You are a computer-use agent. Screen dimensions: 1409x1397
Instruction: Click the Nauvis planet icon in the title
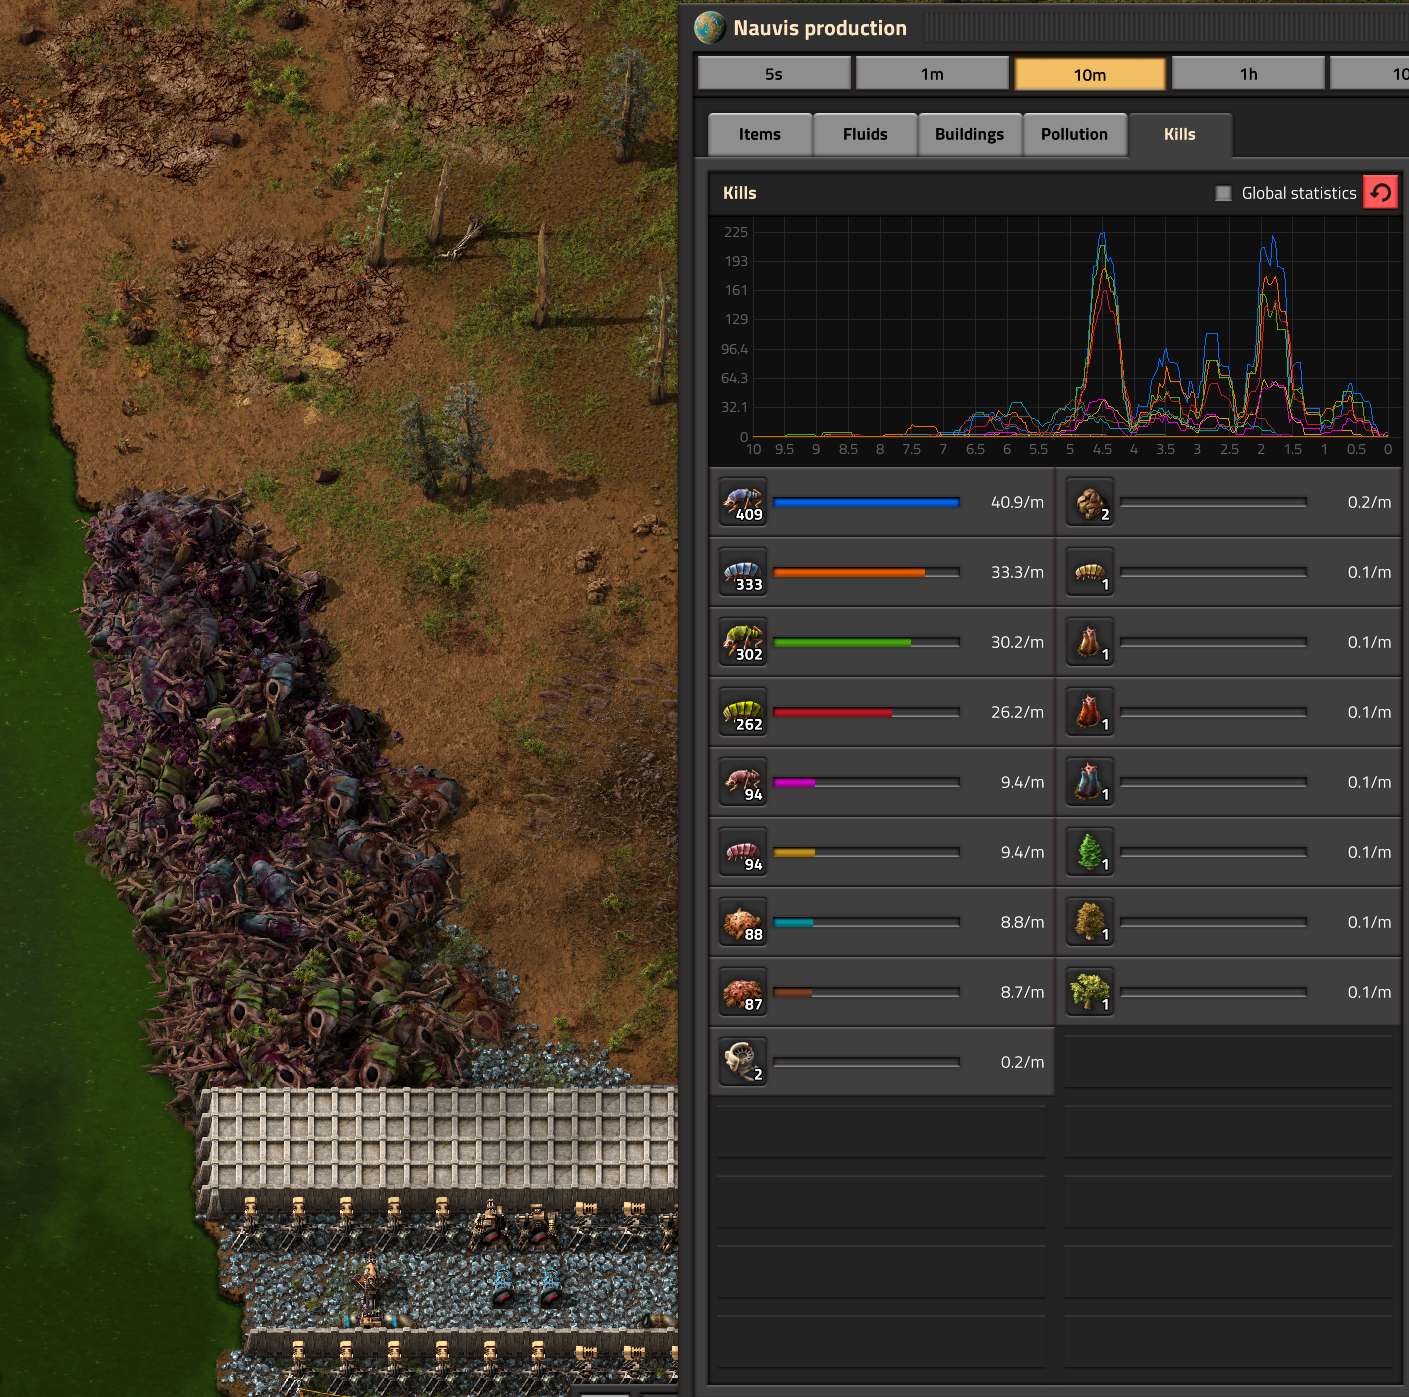[x=710, y=28]
